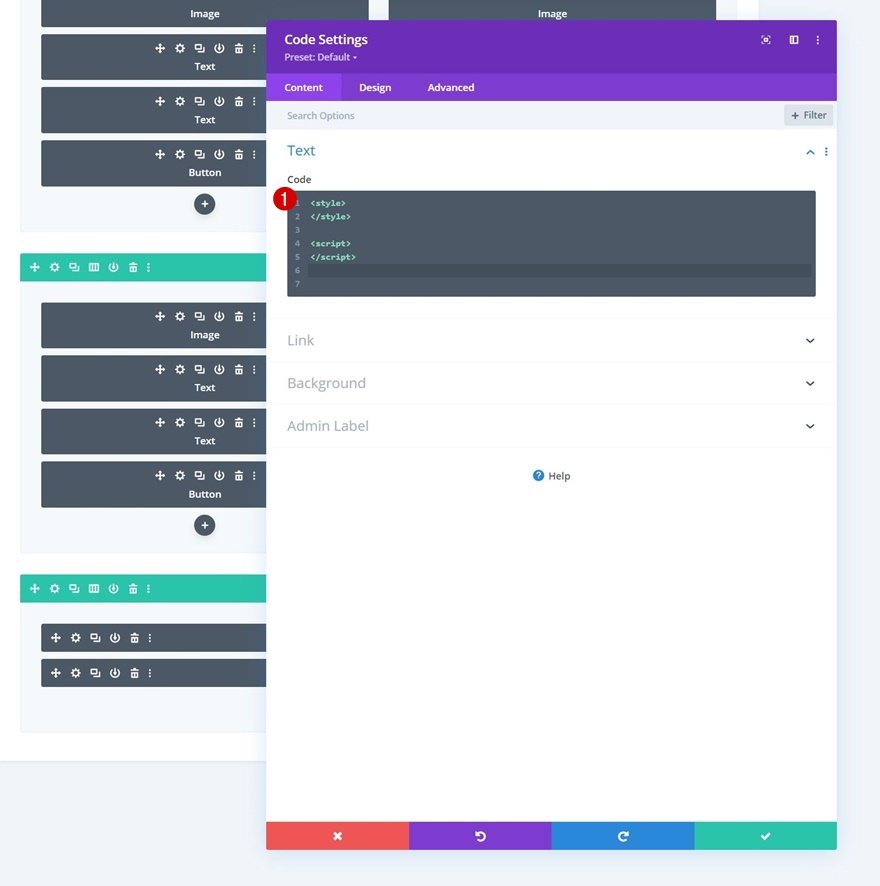The image size is (880, 886).
Task: Switch to the Design tab
Action: 375,88
